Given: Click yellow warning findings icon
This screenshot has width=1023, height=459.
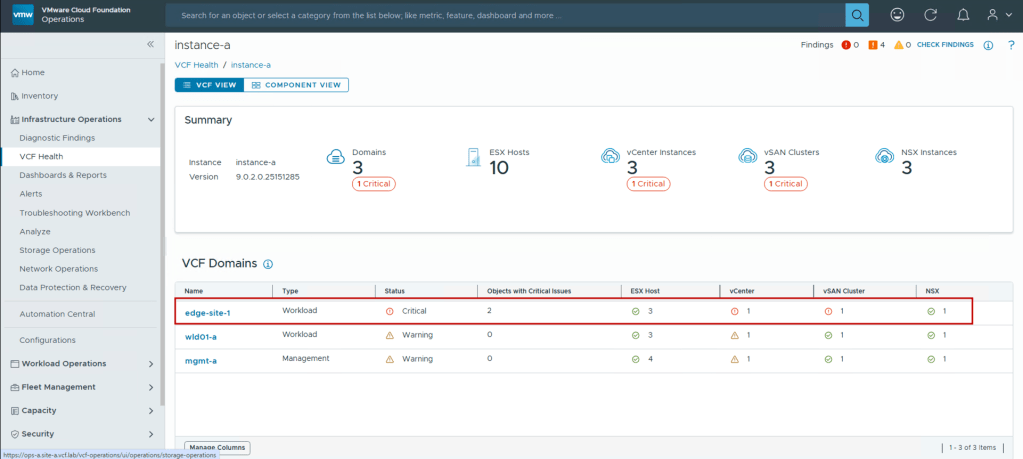Looking at the screenshot, I should 898,45.
